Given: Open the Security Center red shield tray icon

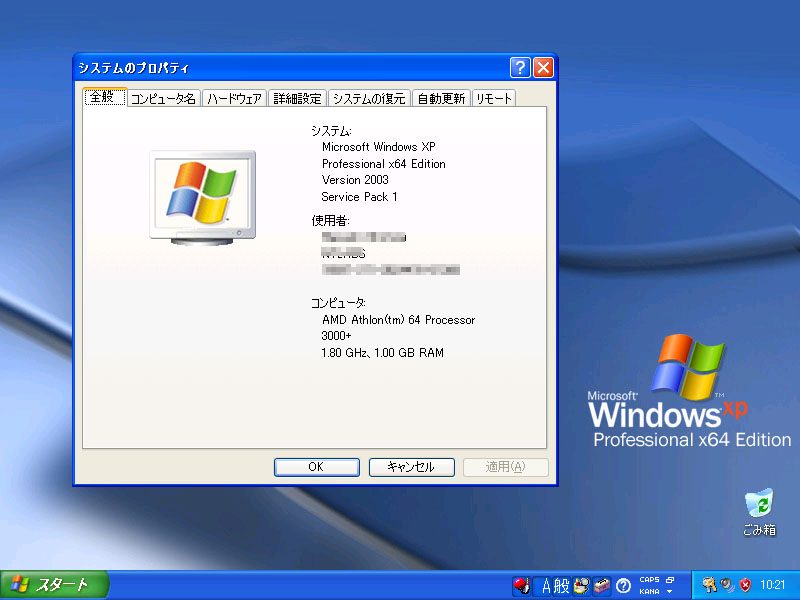Looking at the screenshot, I should [745, 585].
